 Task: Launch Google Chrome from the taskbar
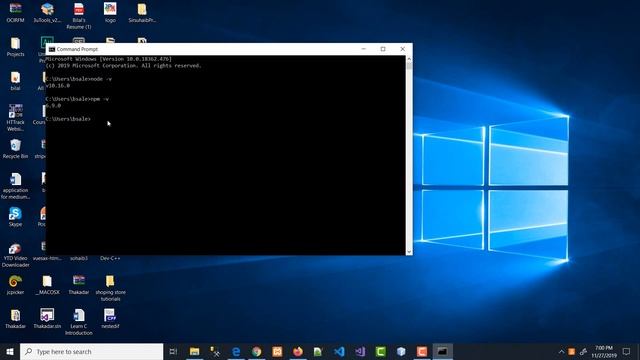click(257, 351)
